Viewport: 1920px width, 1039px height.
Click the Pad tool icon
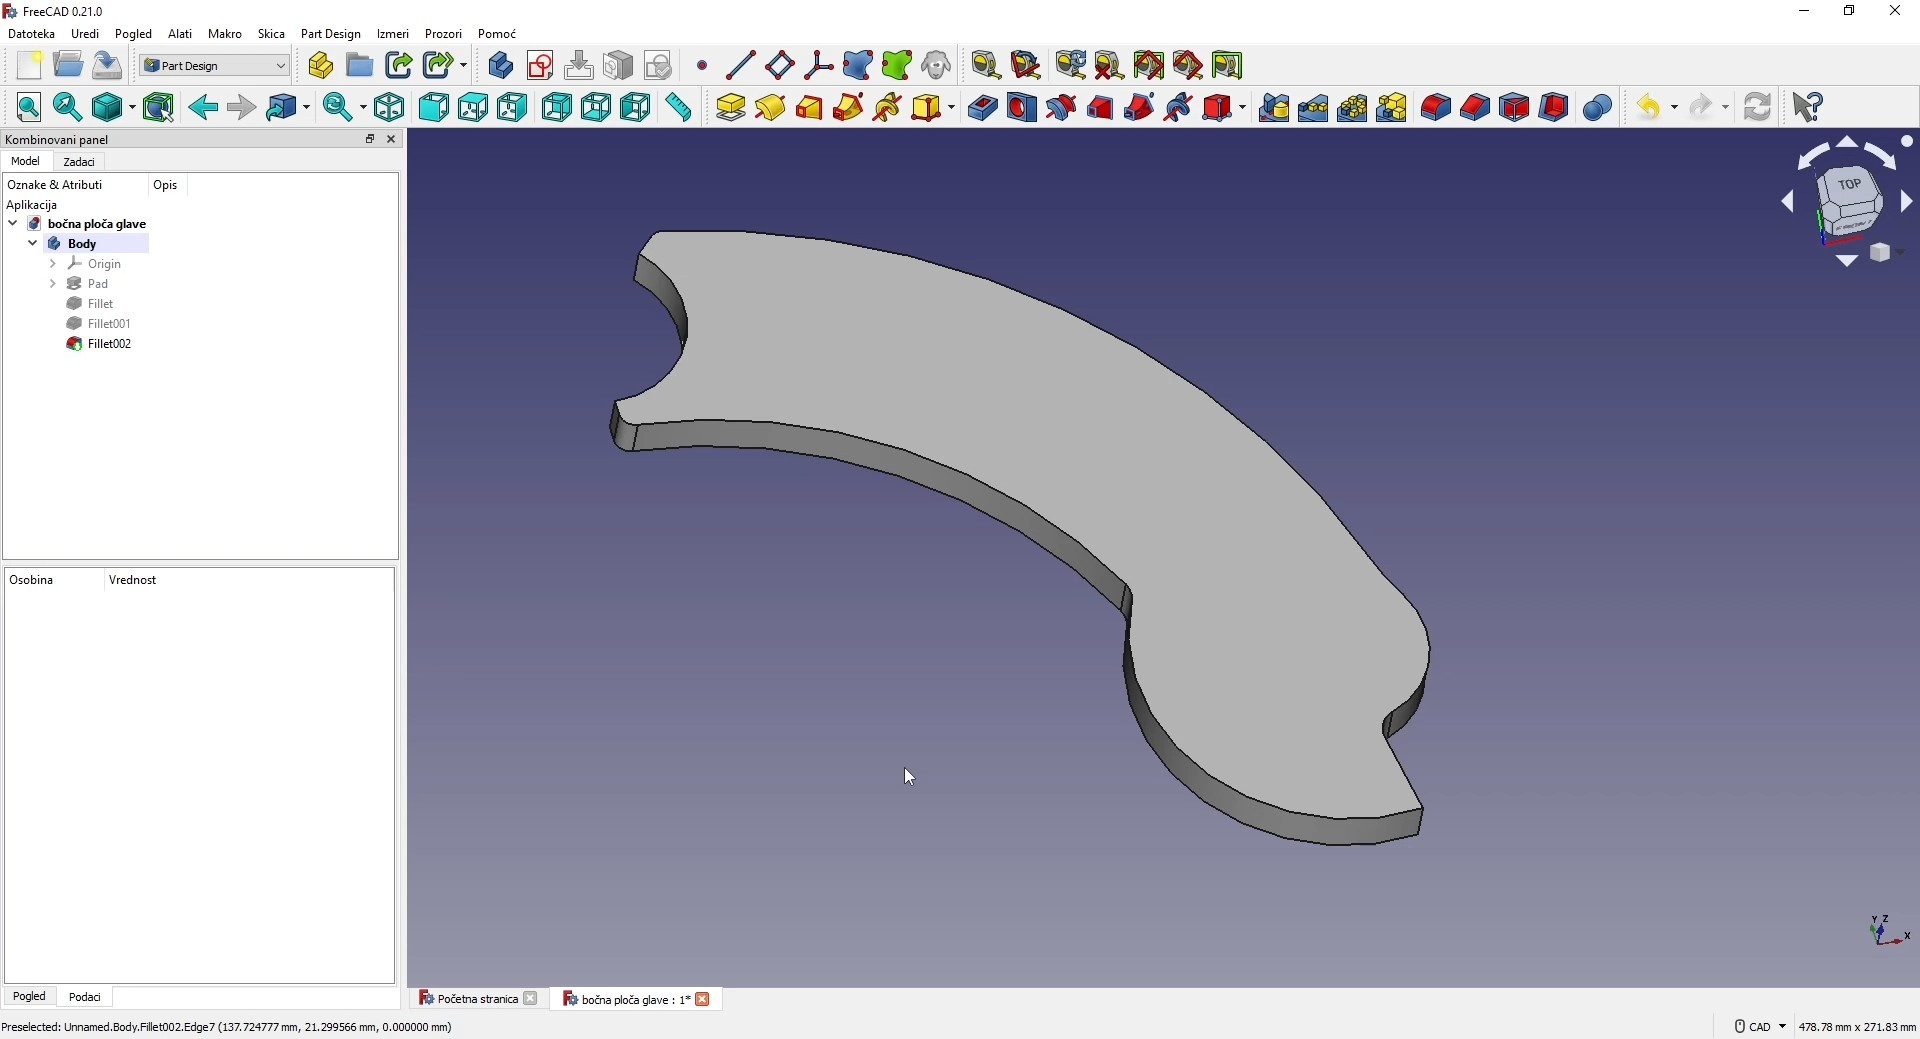[x=731, y=108]
